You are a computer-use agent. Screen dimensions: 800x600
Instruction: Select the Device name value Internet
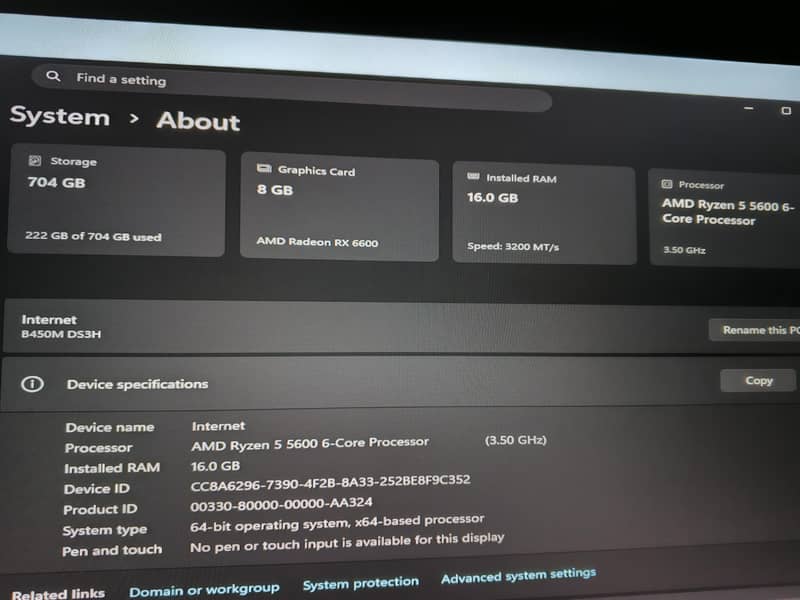coord(218,426)
